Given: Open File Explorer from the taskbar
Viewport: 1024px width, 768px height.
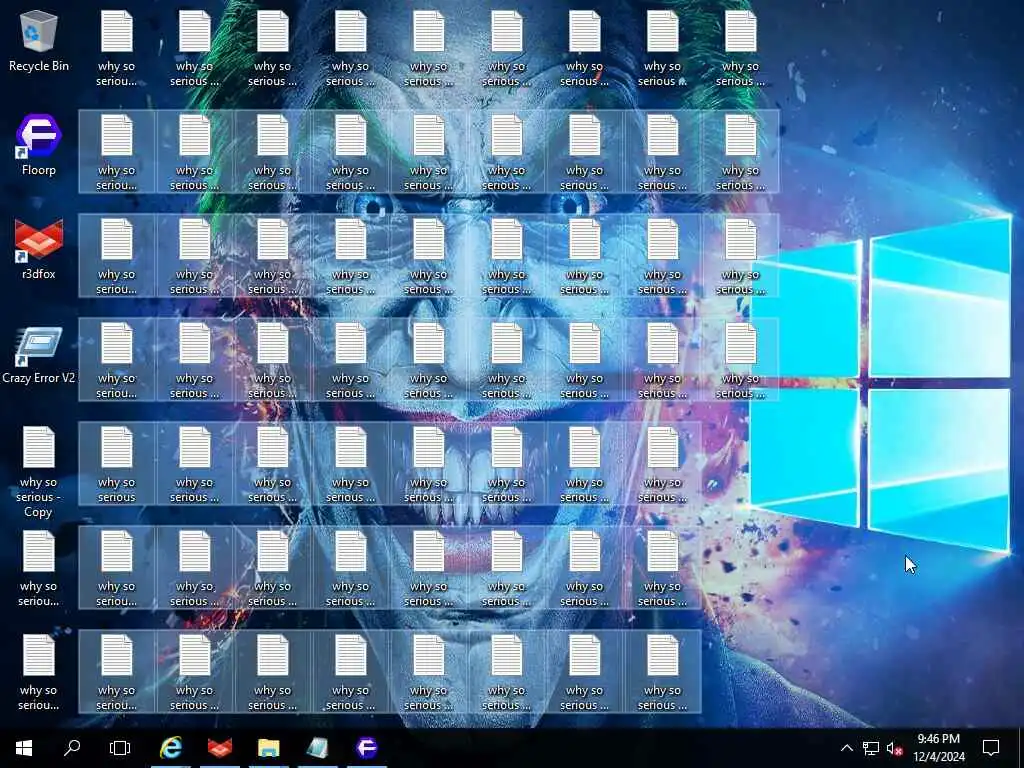Looking at the screenshot, I should [x=268, y=748].
